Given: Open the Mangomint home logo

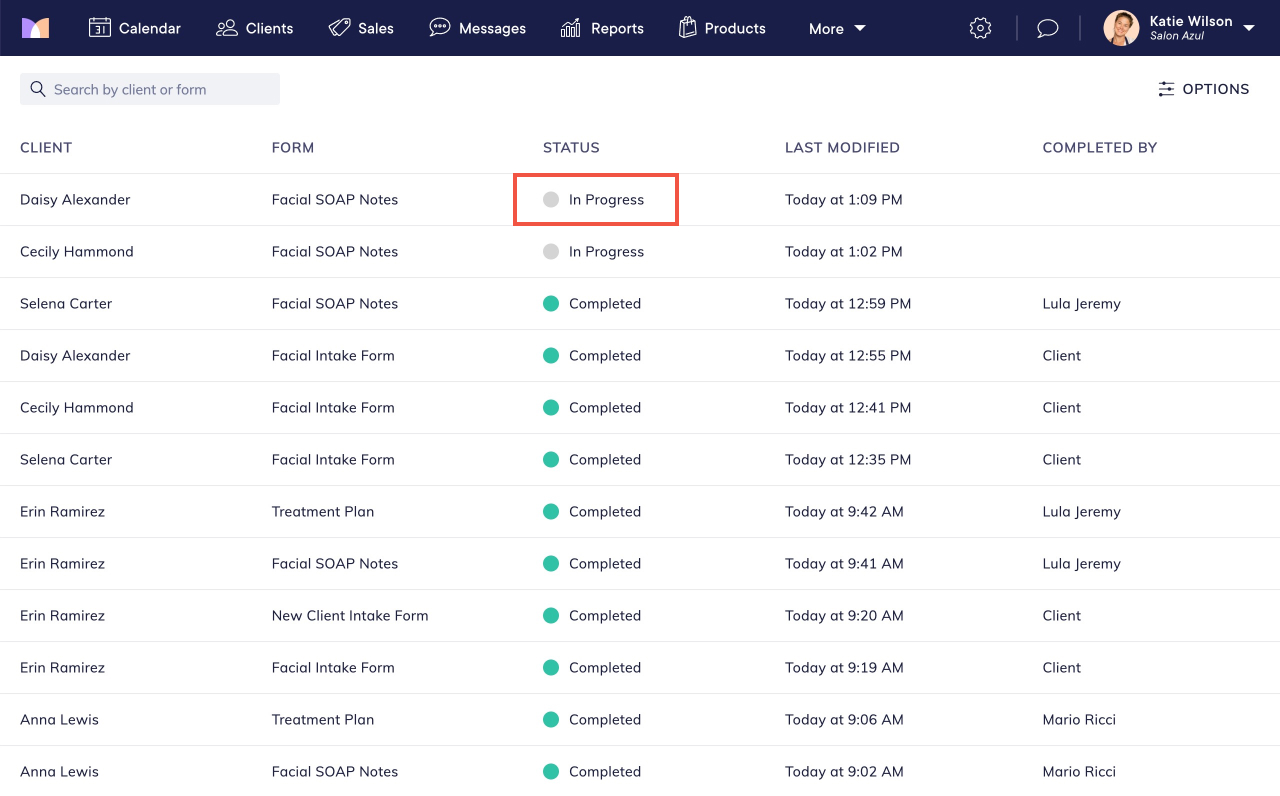Looking at the screenshot, I should coord(36,27).
